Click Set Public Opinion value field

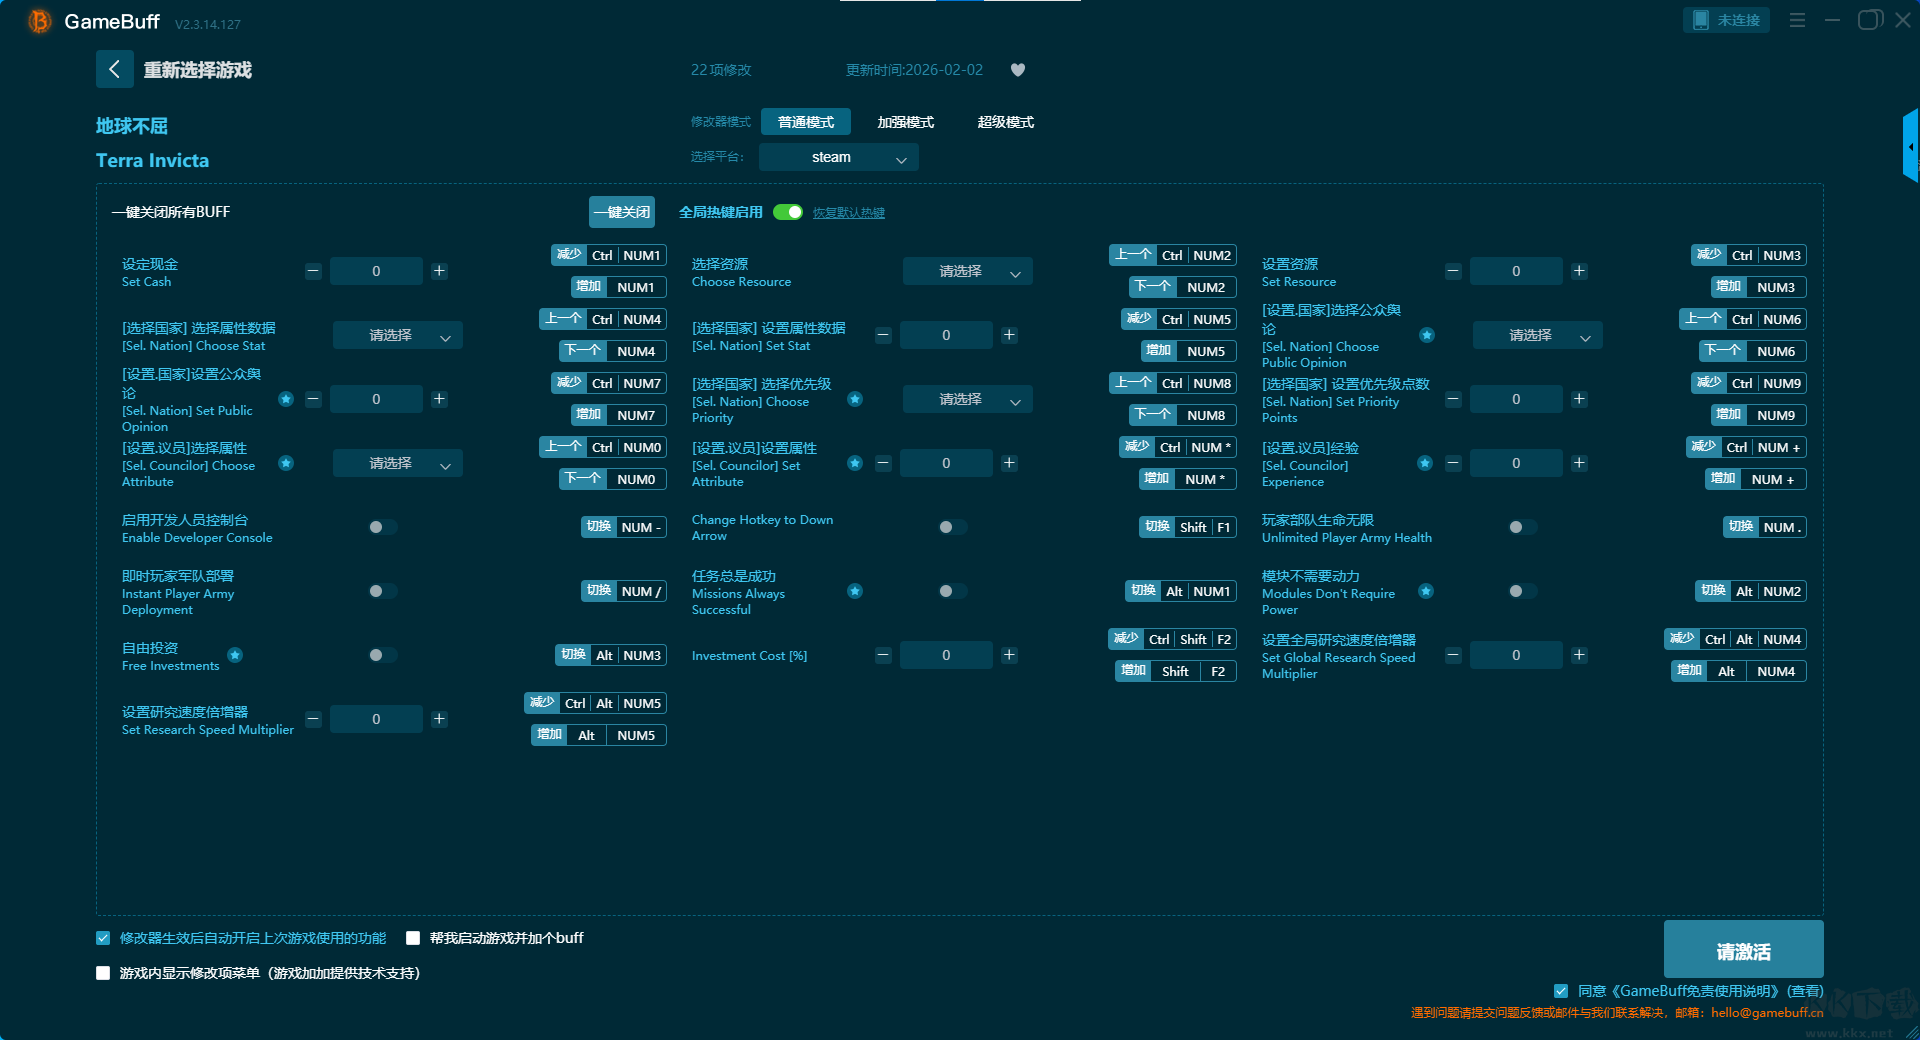click(x=376, y=399)
